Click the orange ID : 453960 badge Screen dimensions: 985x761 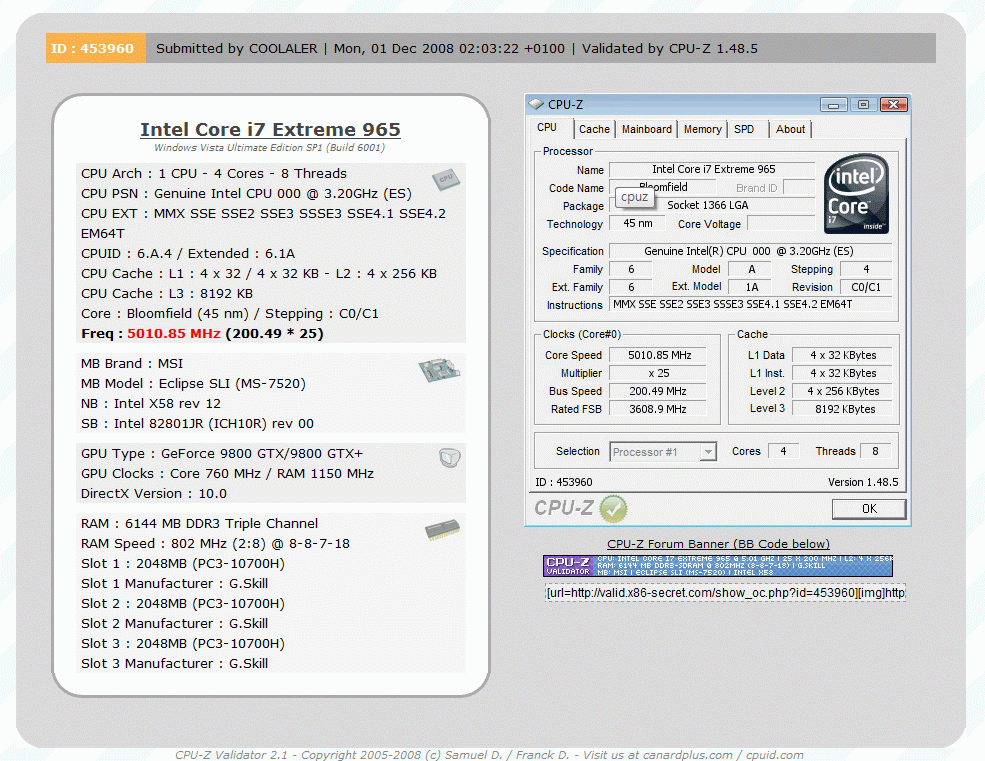click(95, 48)
